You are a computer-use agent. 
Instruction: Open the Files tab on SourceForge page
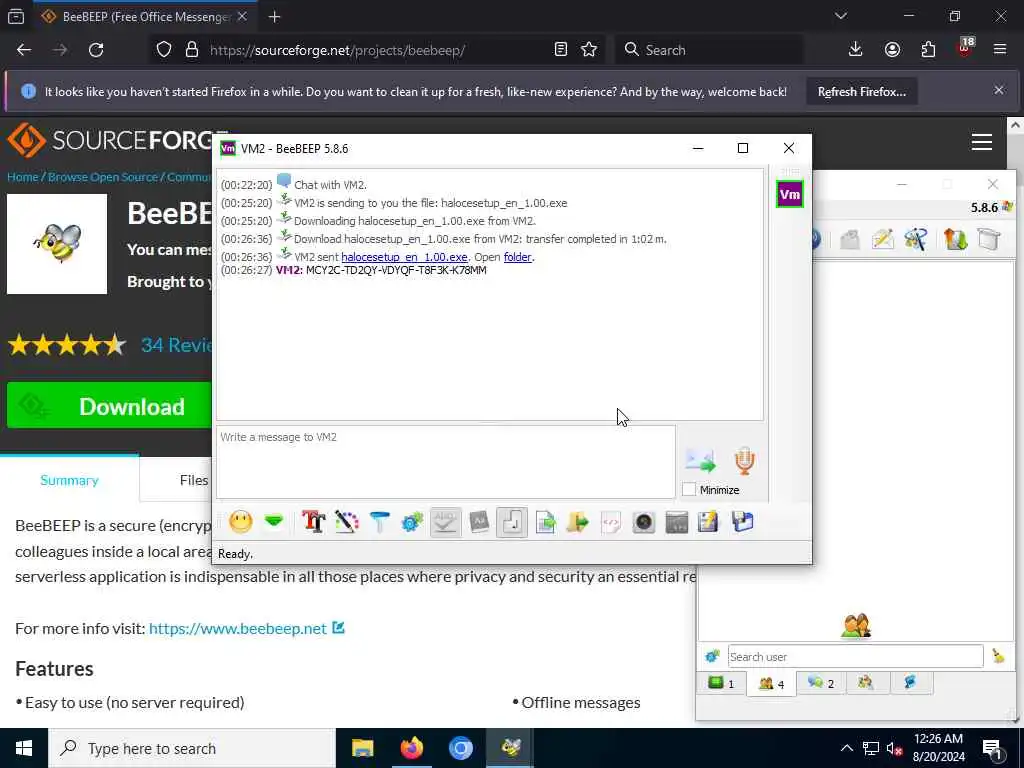pos(193,480)
